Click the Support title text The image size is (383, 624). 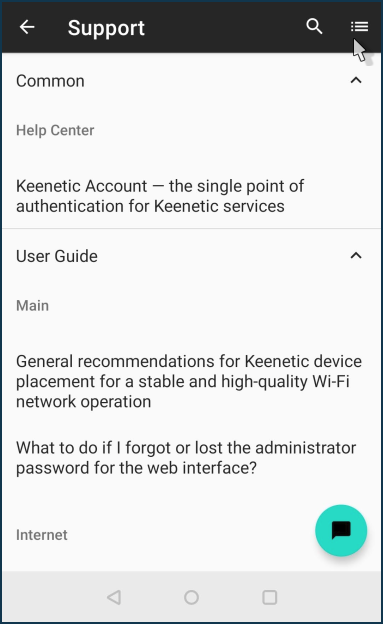pos(106,28)
